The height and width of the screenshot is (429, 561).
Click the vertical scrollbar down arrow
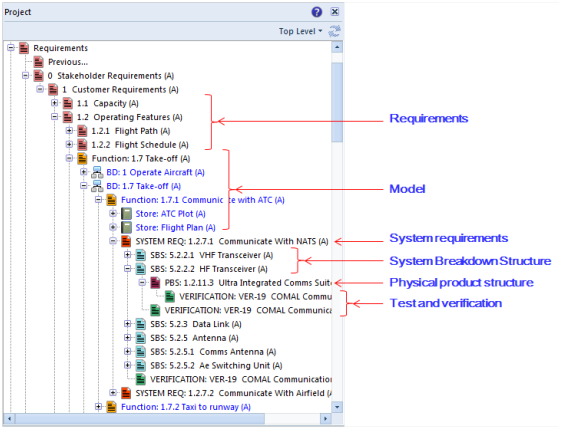[337, 407]
